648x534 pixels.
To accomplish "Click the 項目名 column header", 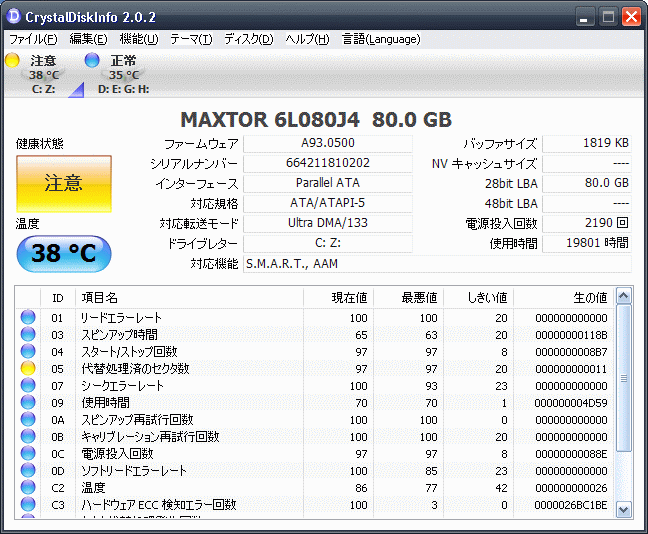I will coord(189,298).
